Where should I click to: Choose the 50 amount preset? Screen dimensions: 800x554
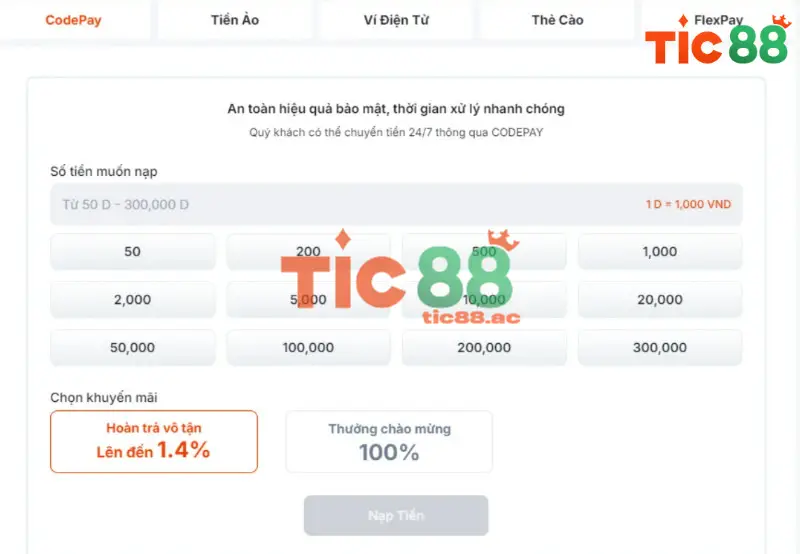(x=132, y=251)
